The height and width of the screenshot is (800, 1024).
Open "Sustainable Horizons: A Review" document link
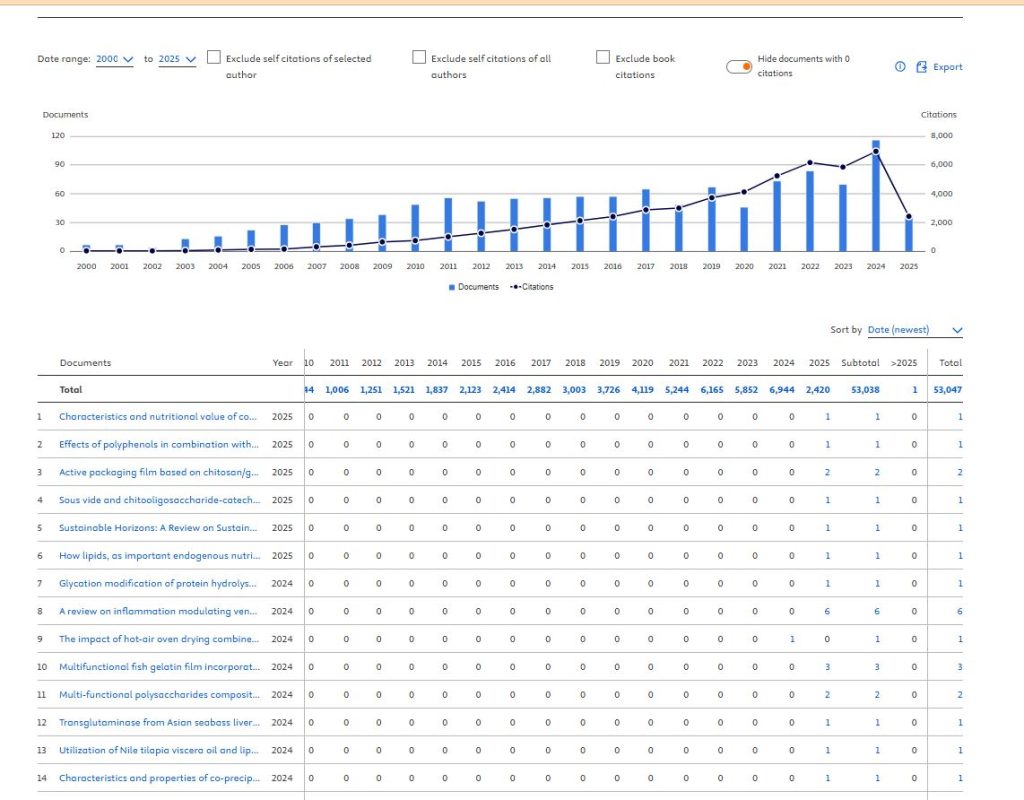[159, 527]
